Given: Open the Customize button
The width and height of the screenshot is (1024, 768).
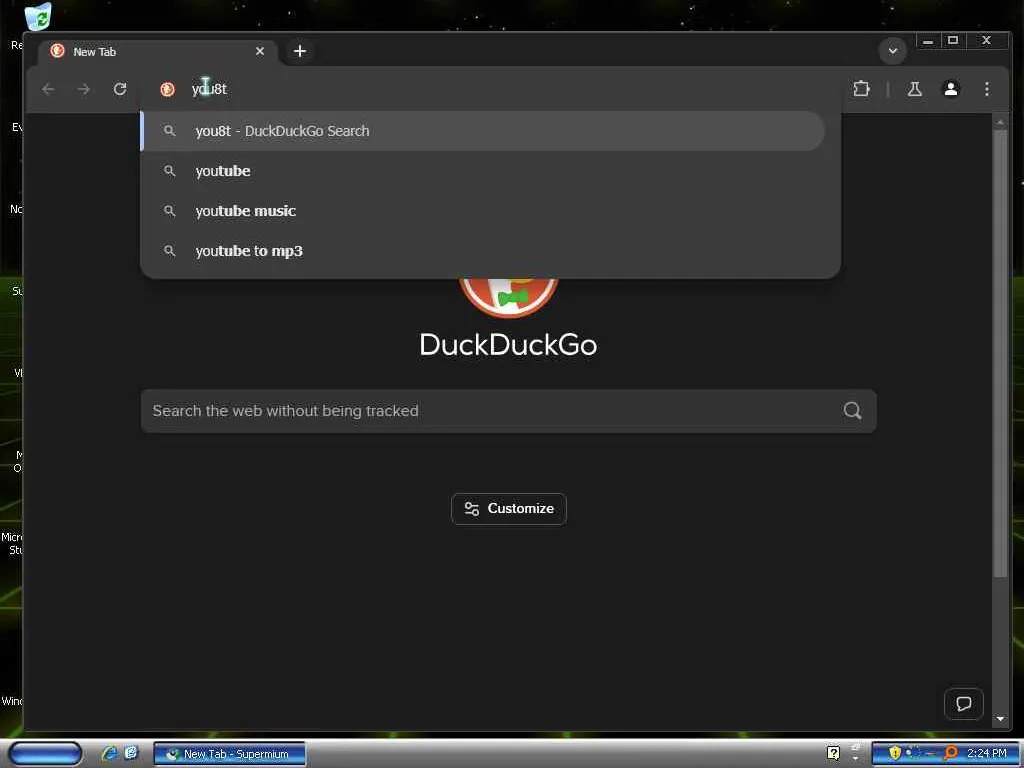Looking at the screenshot, I should pos(509,509).
